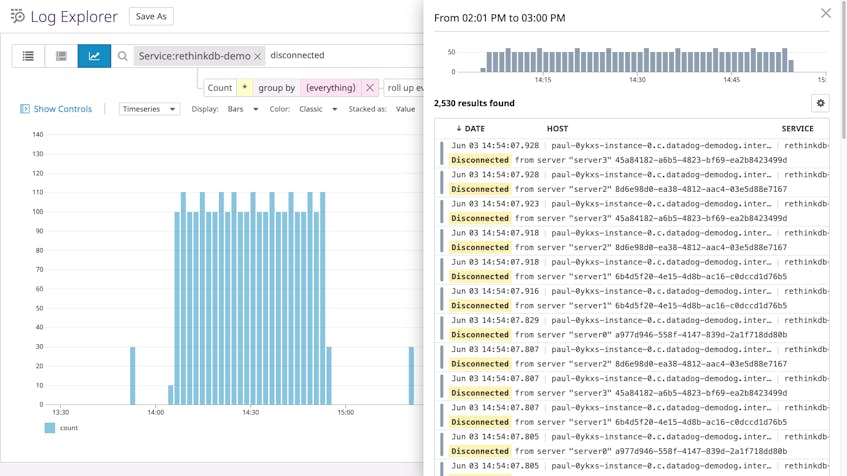Sort by the DATE column header
Screen dimensions: 847x476
pyautogui.click(x=470, y=129)
